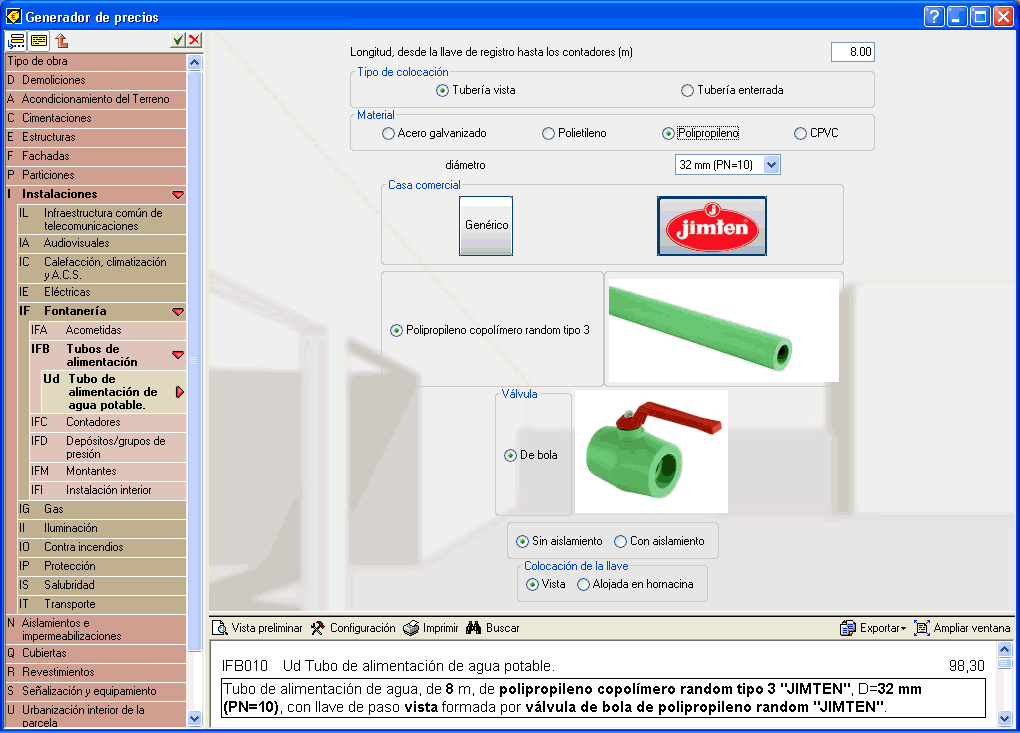
Task: Click the Imprimir printer icon
Action: coord(410,628)
